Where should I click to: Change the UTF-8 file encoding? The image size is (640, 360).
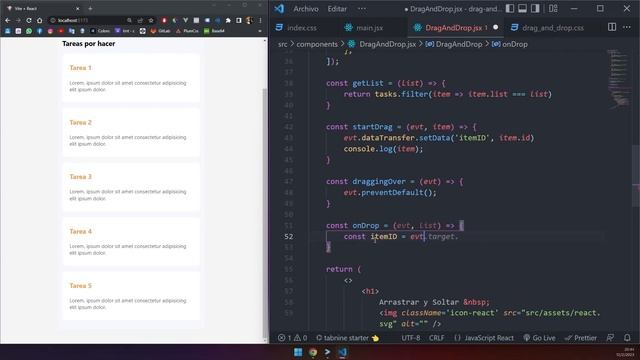click(x=411, y=338)
